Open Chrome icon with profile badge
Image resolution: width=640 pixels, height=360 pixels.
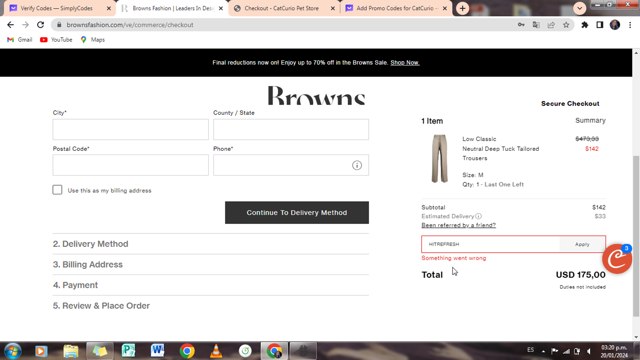click(274, 351)
